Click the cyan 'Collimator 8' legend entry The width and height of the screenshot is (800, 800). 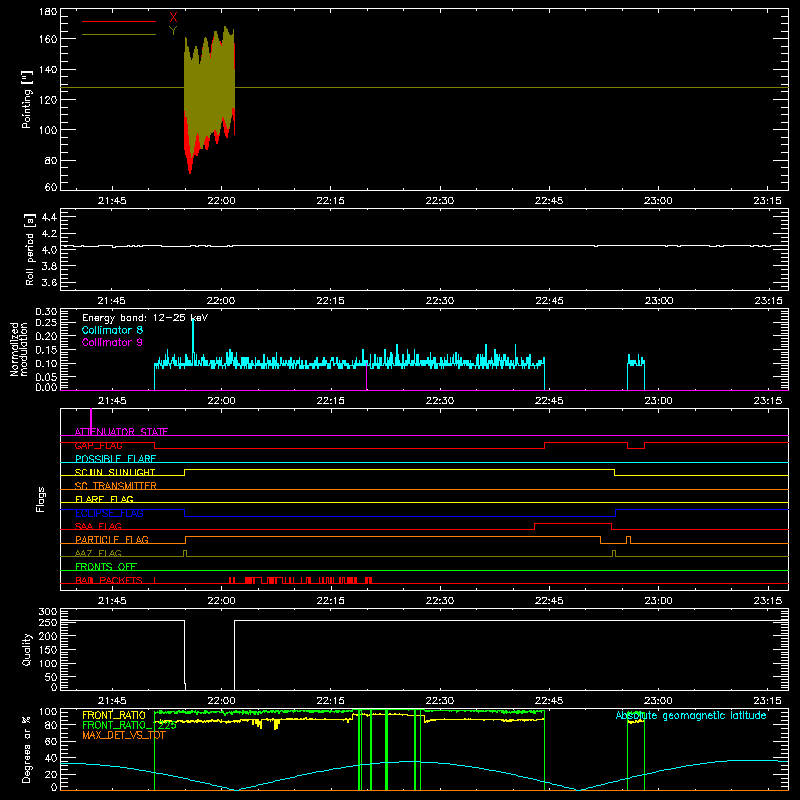112,330
